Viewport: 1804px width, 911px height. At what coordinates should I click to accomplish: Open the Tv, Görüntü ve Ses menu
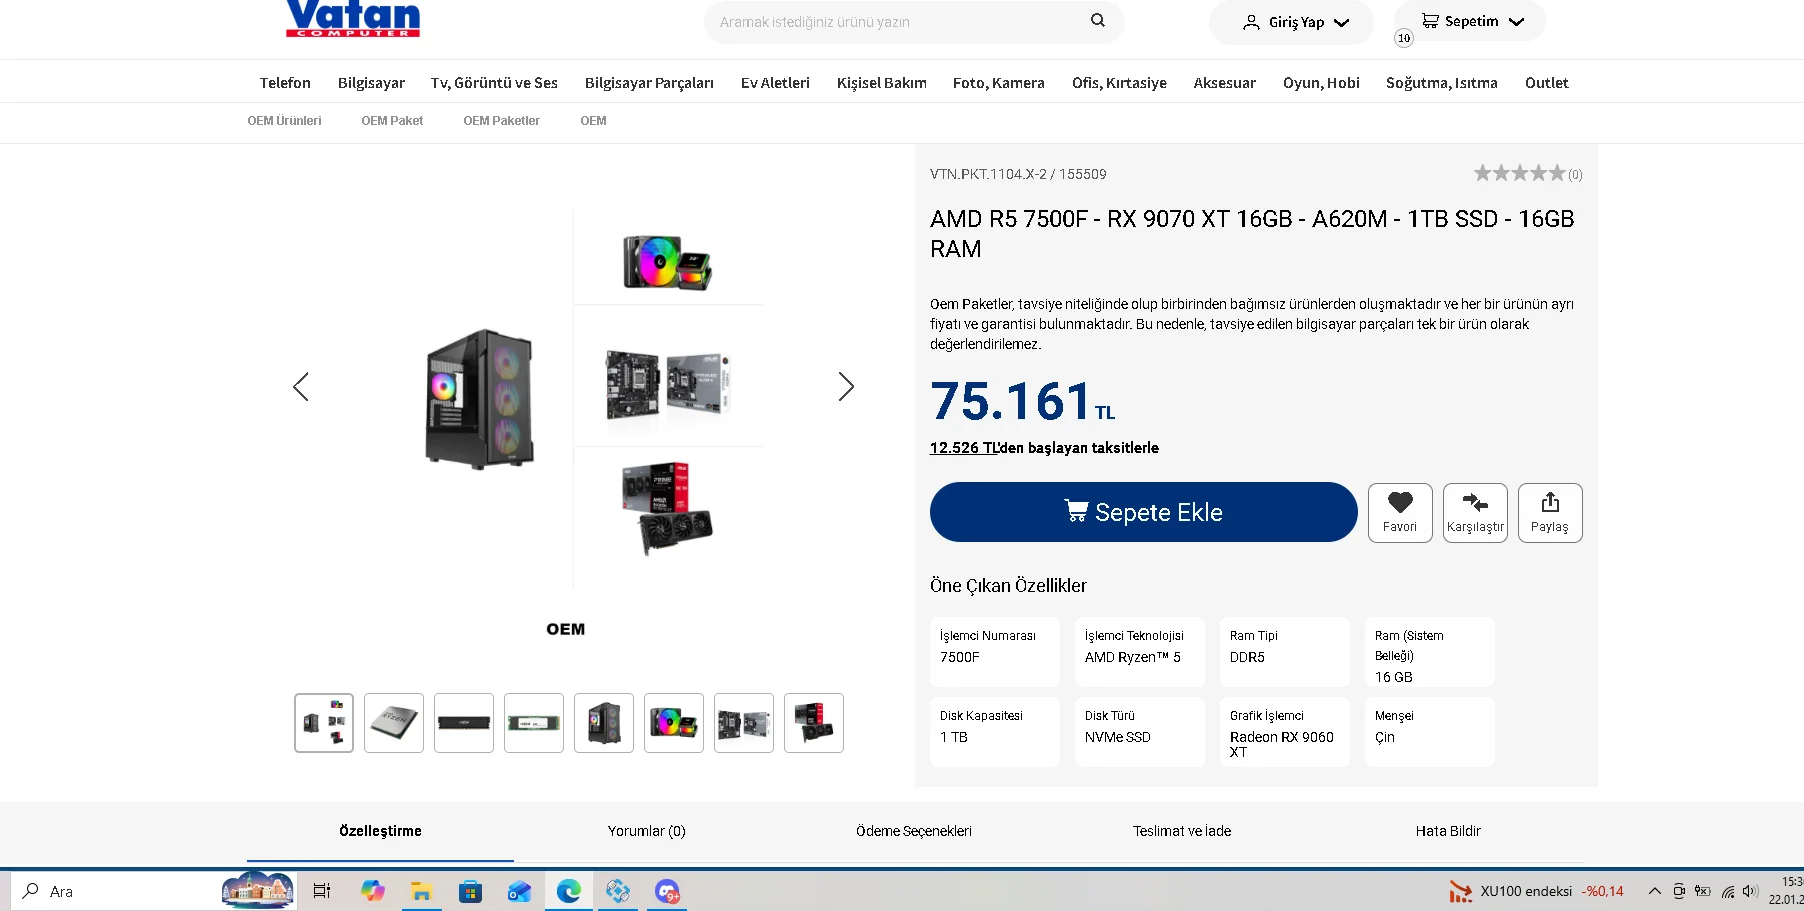click(x=494, y=83)
